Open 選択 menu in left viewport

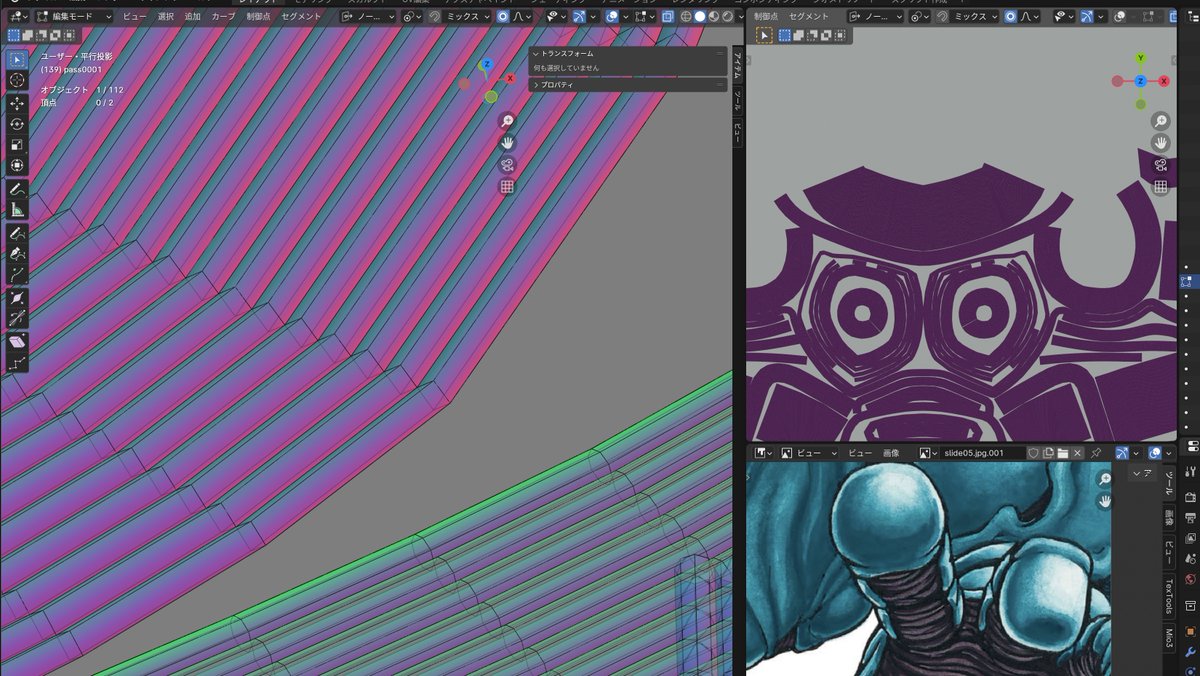pyautogui.click(x=166, y=17)
